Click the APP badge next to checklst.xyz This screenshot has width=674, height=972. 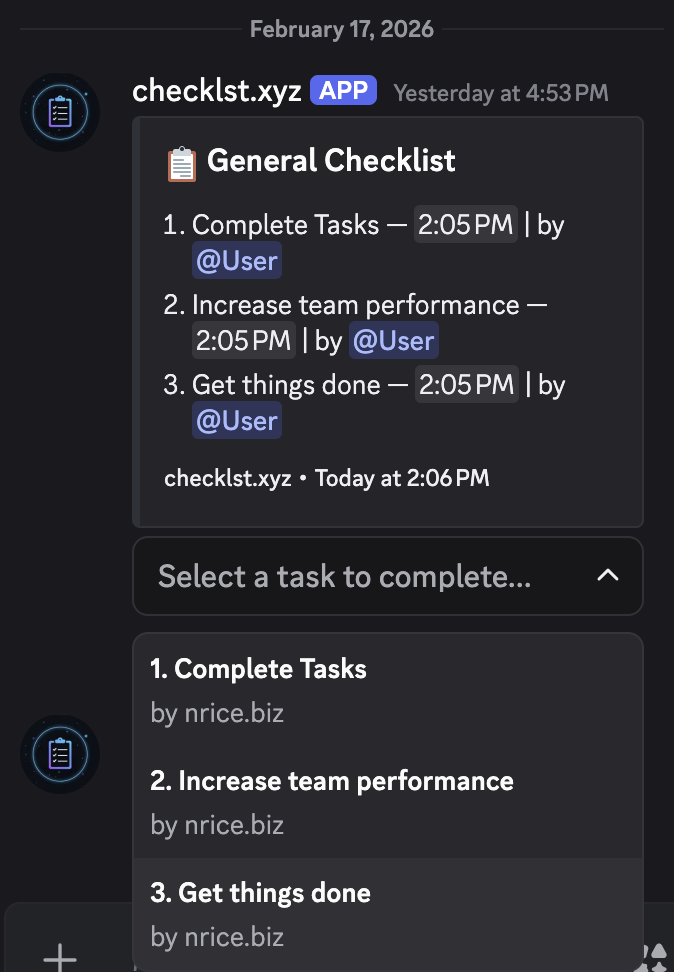[x=343, y=91]
